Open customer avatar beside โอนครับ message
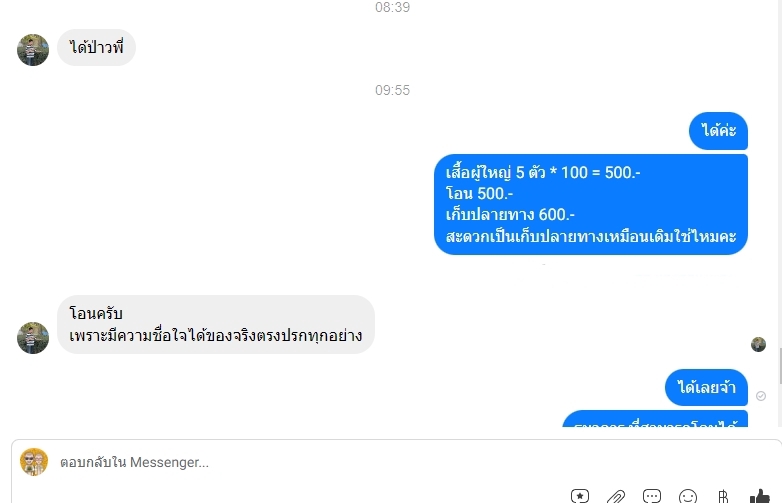This screenshot has height=503, width=782. pos(33,337)
